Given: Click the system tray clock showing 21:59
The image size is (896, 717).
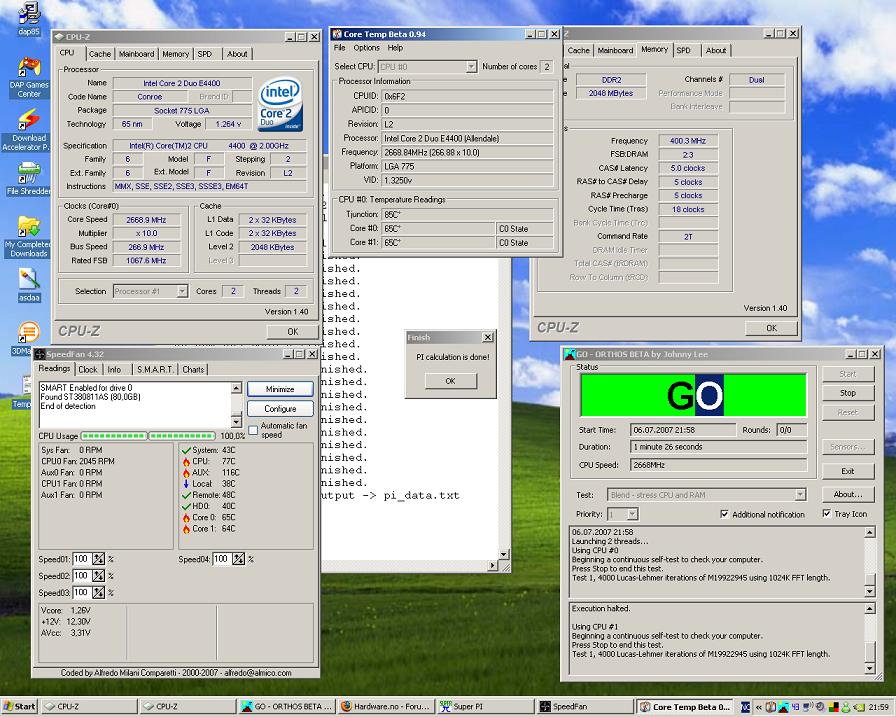Looking at the screenshot, I should [x=879, y=707].
